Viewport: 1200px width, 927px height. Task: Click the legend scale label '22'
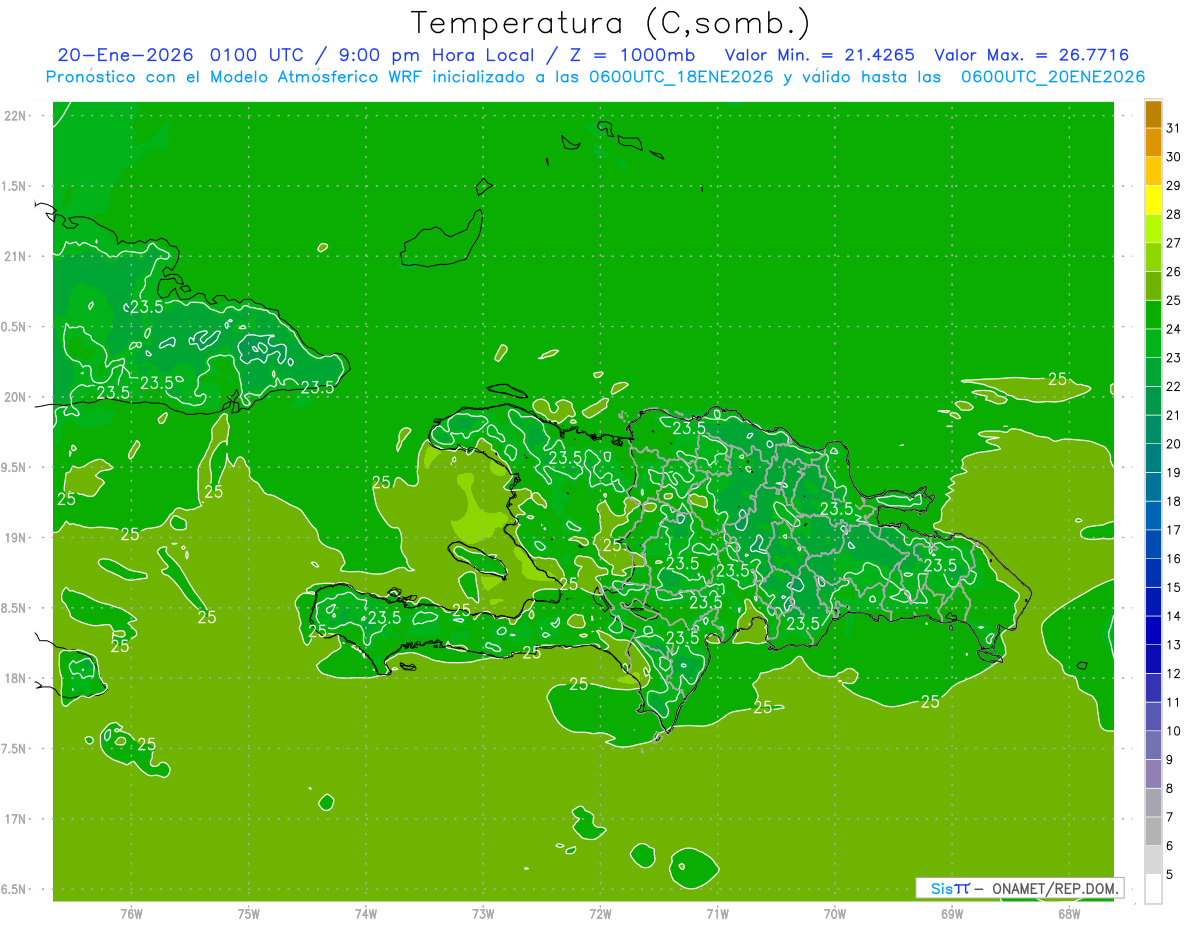[1173, 386]
